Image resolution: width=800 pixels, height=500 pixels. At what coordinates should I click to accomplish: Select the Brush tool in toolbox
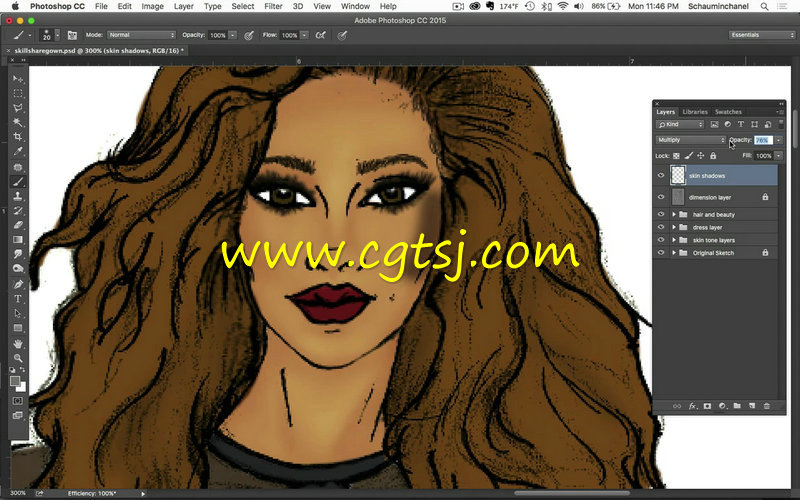18,182
